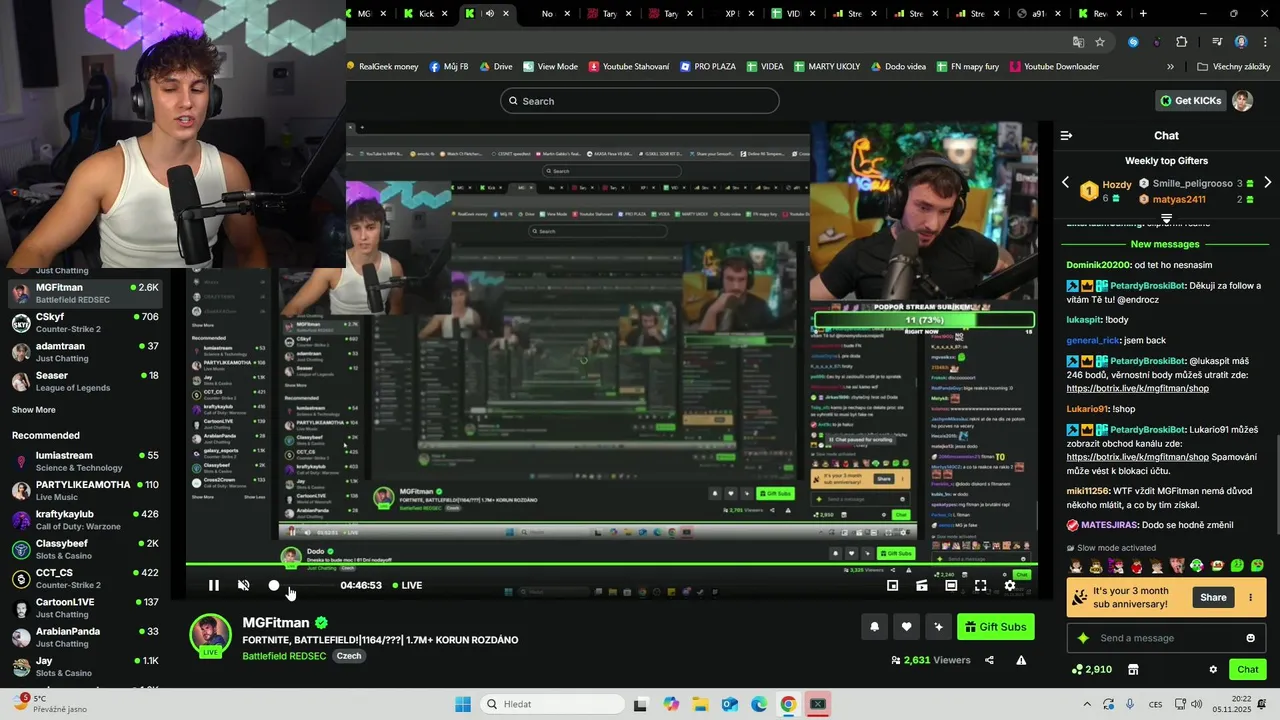The image size is (1280, 720).
Task: Open Youtube Downloader bookmark
Action: 1054,67
